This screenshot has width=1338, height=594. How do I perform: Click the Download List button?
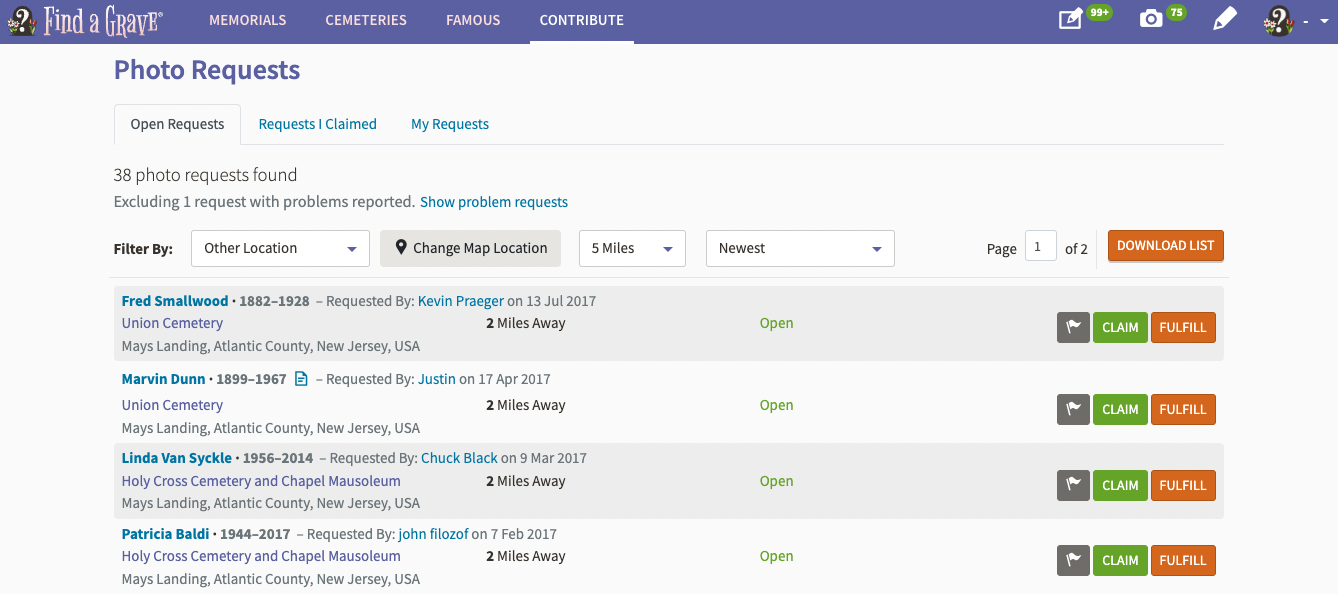1166,246
